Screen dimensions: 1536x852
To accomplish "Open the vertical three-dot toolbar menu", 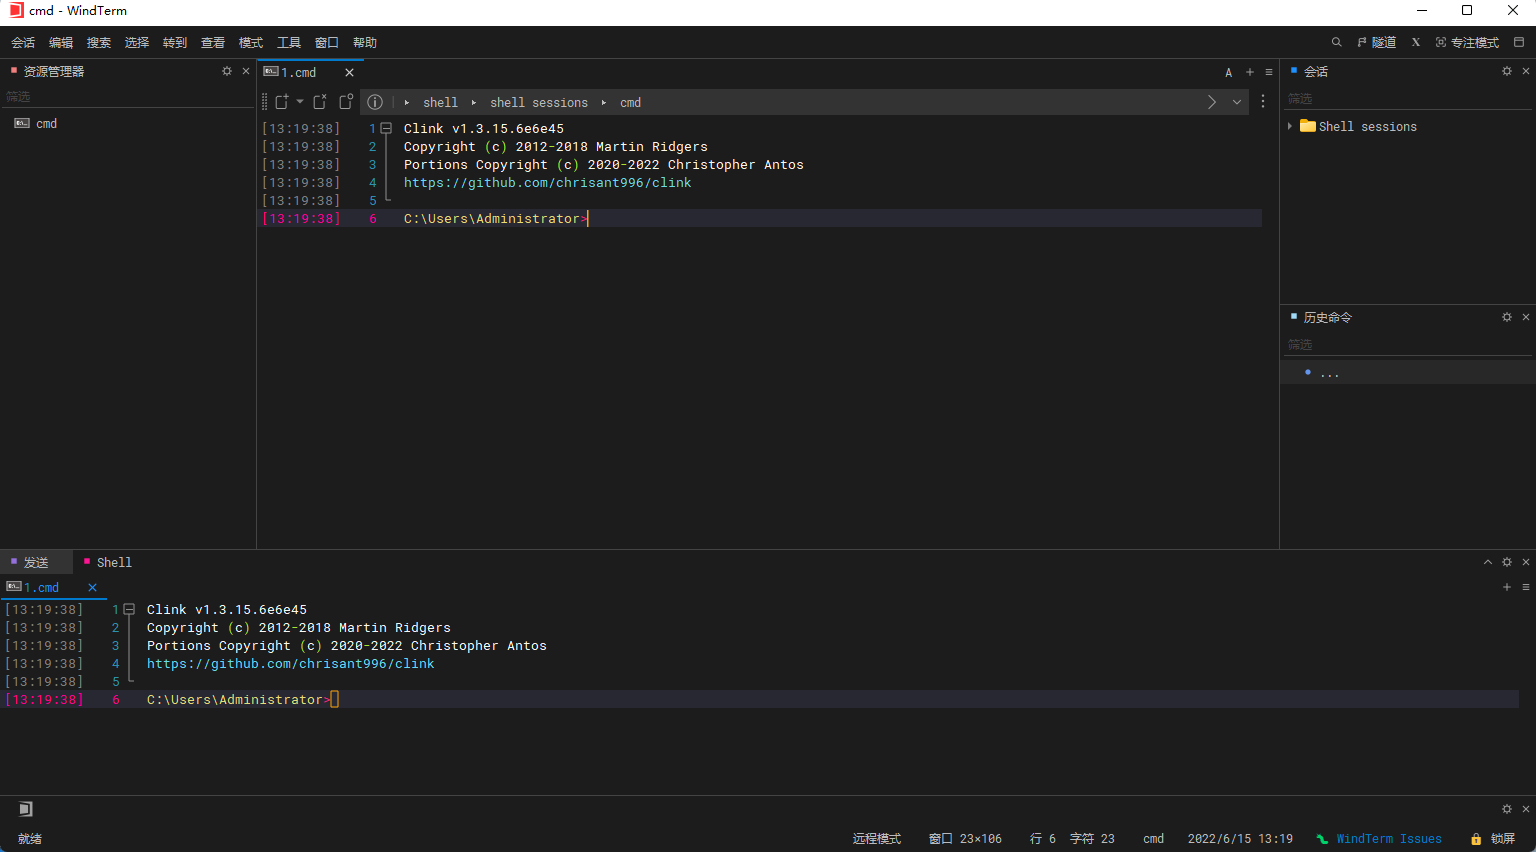I will (x=1263, y=102).
